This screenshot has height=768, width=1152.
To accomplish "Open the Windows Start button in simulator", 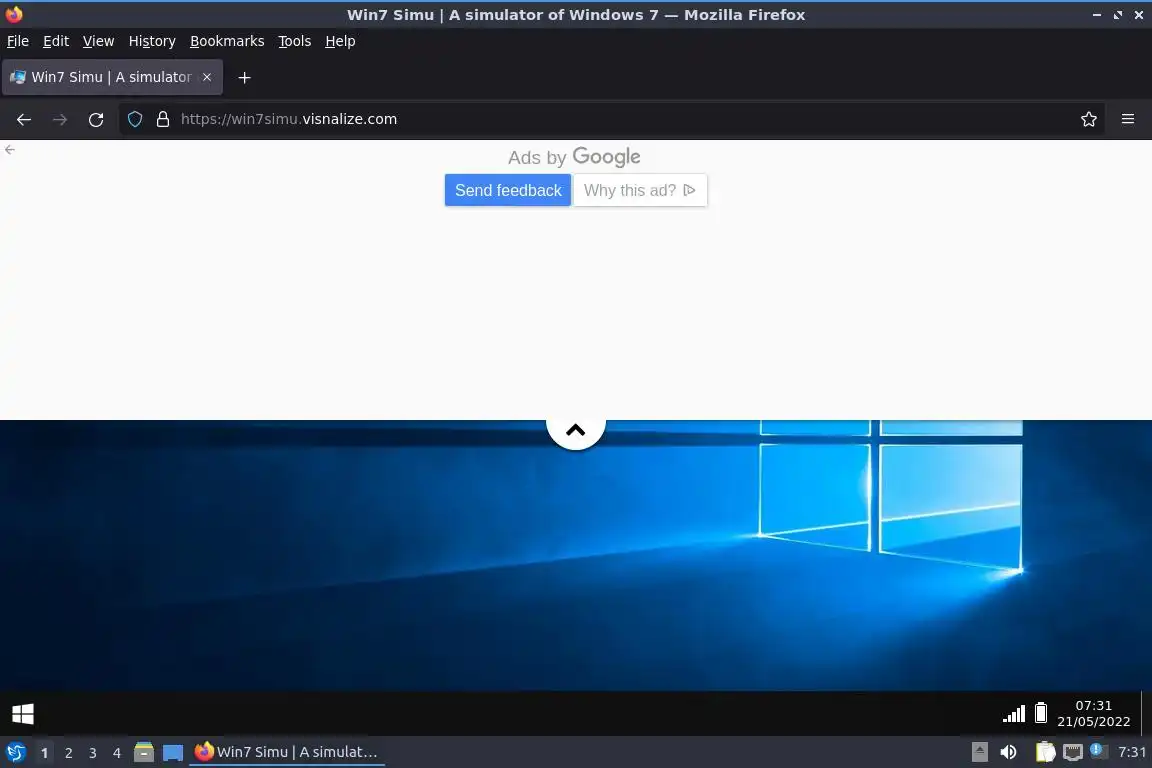I will (x=23, y=714).
